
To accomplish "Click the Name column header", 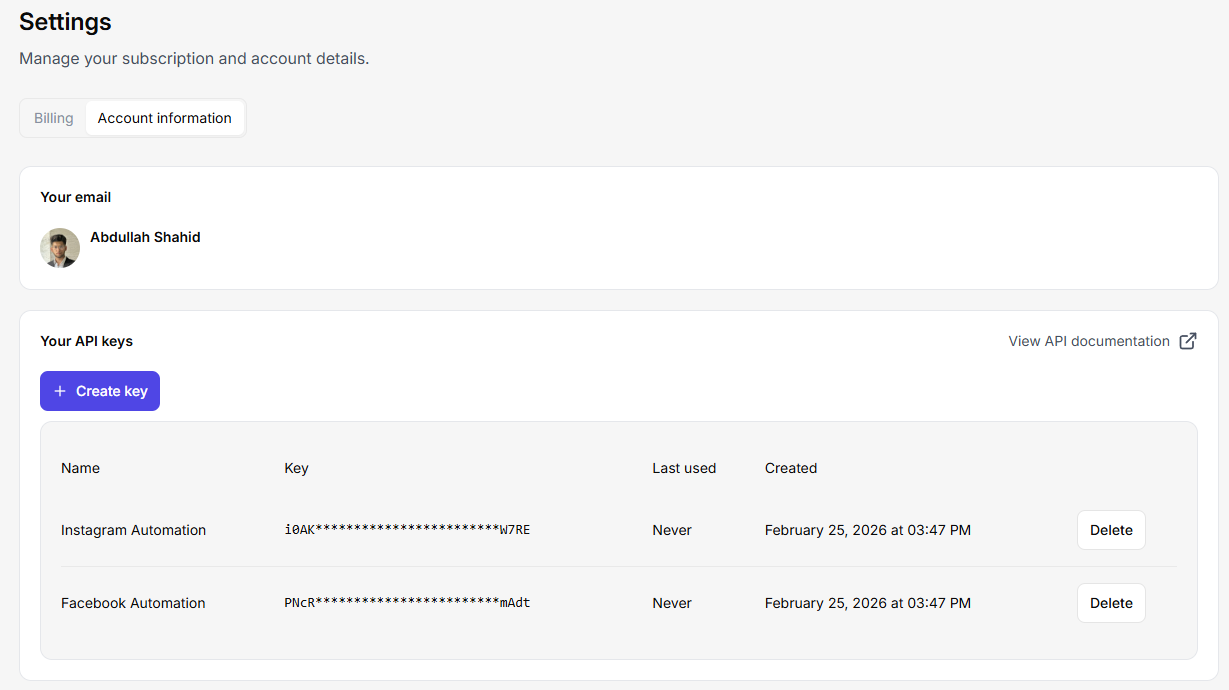I will [x=80, y=468].
